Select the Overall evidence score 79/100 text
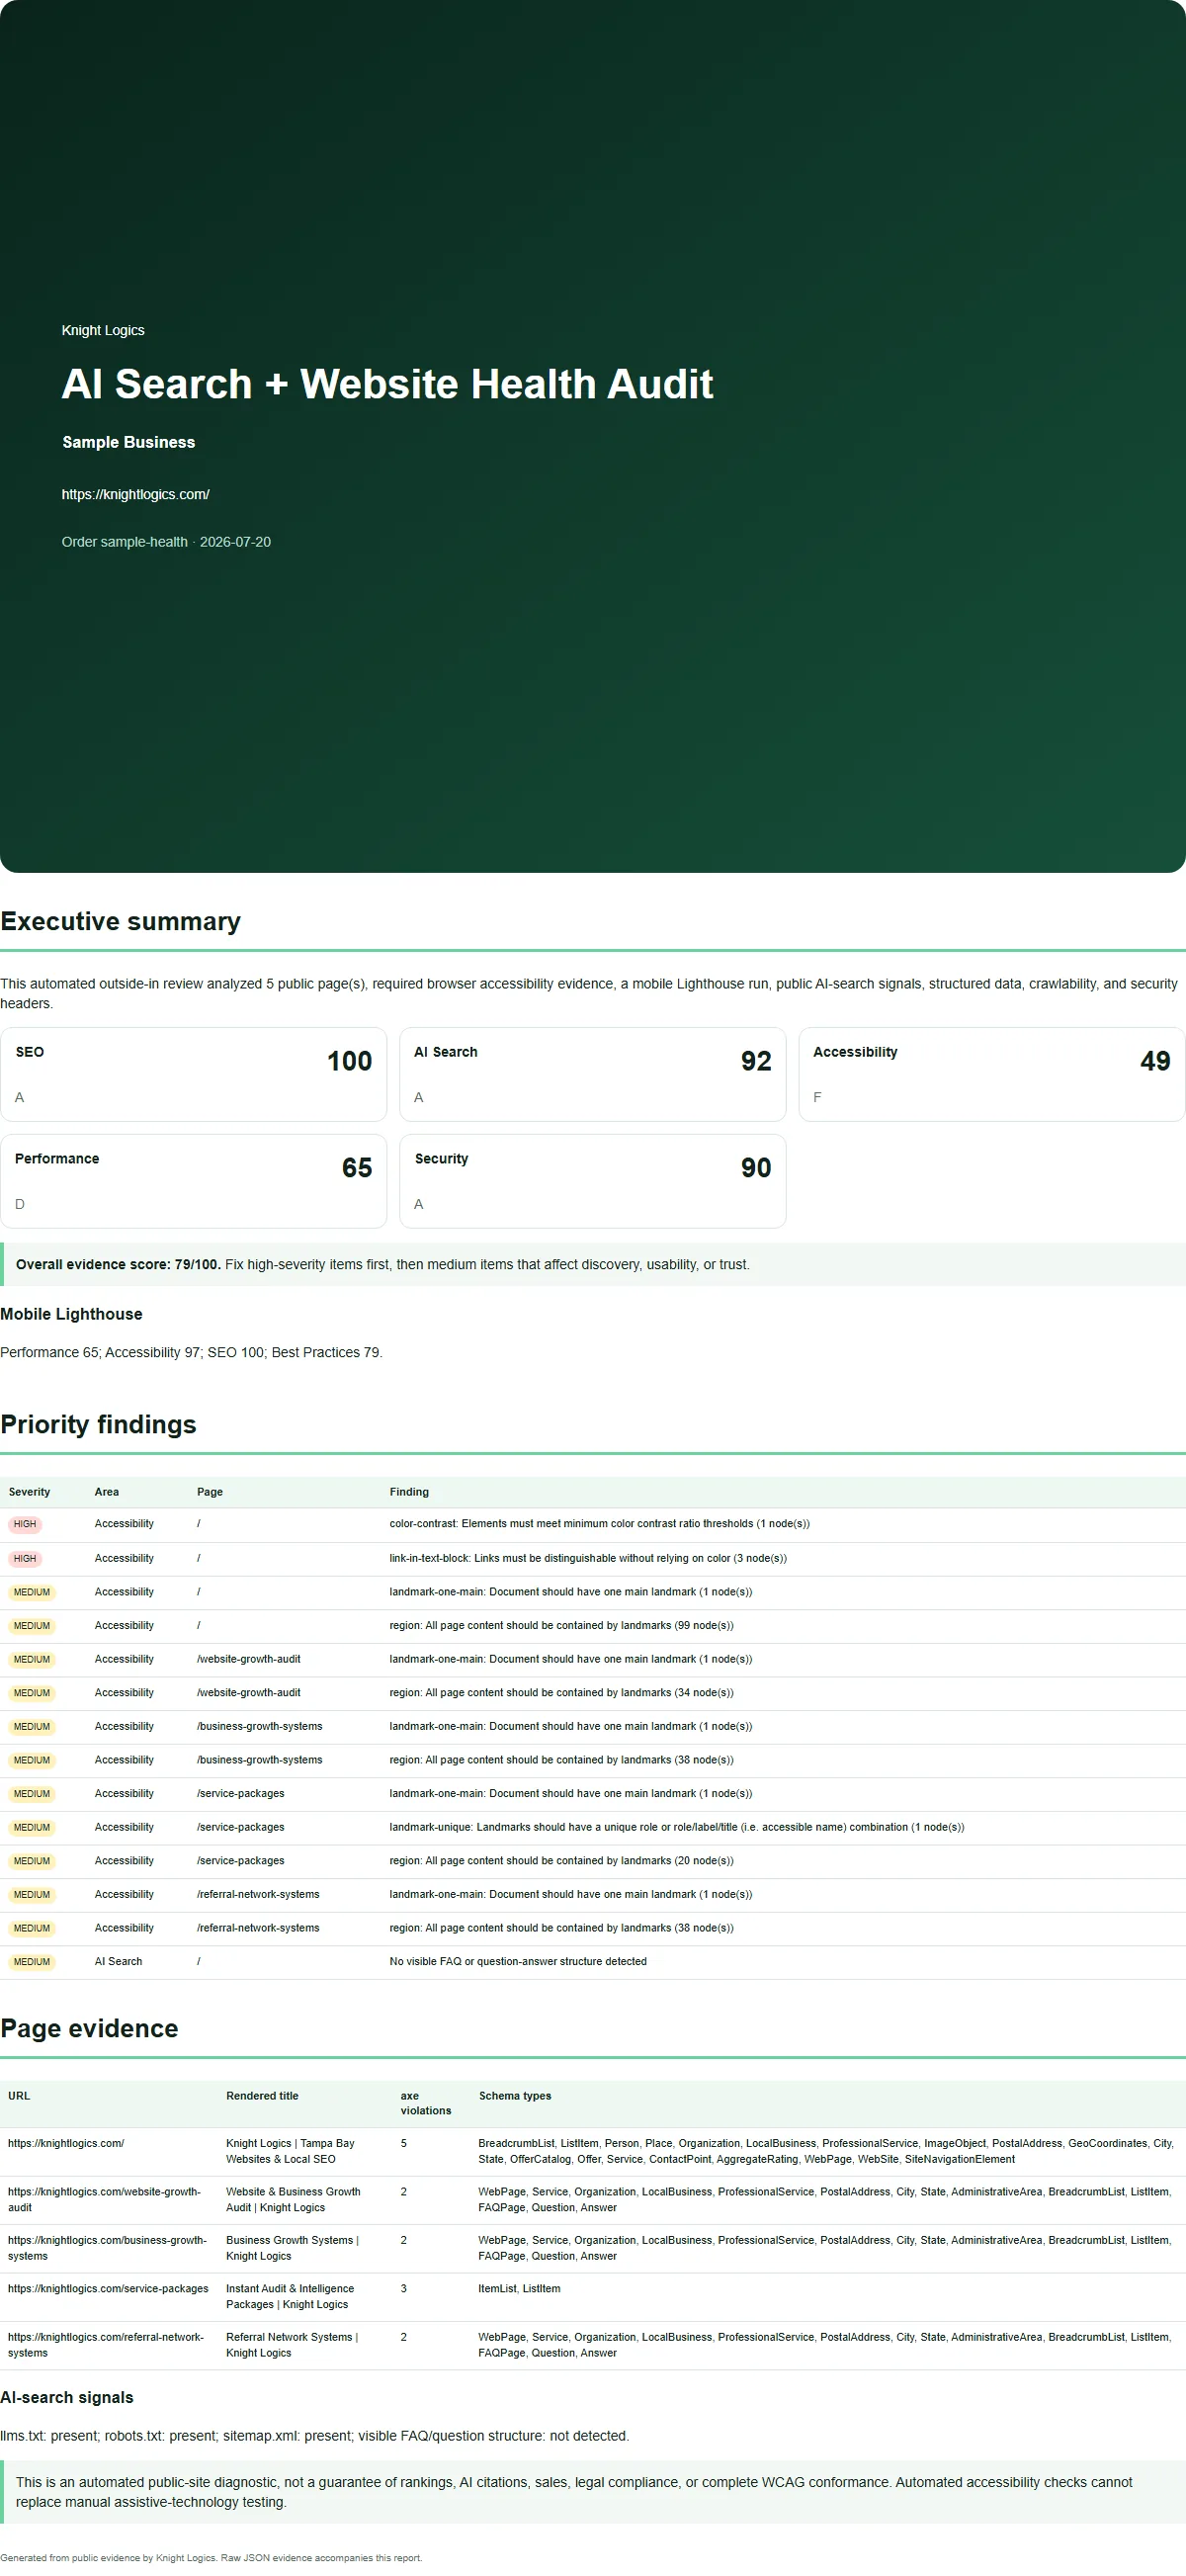This screenshot has height=2576, width=1186. coord(118,1265)
